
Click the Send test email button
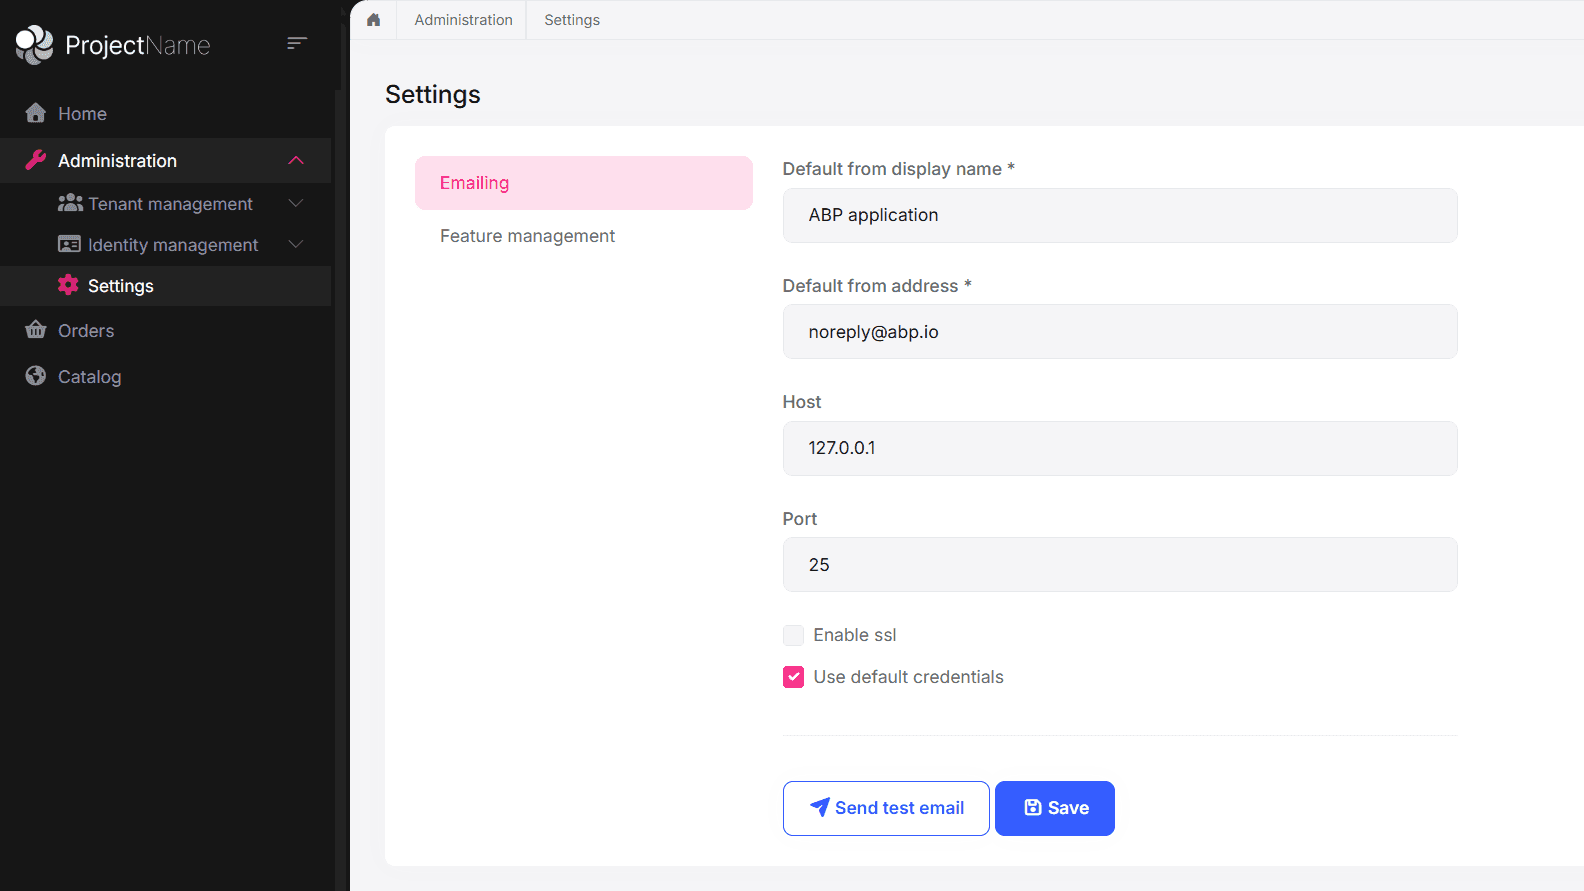886,808
